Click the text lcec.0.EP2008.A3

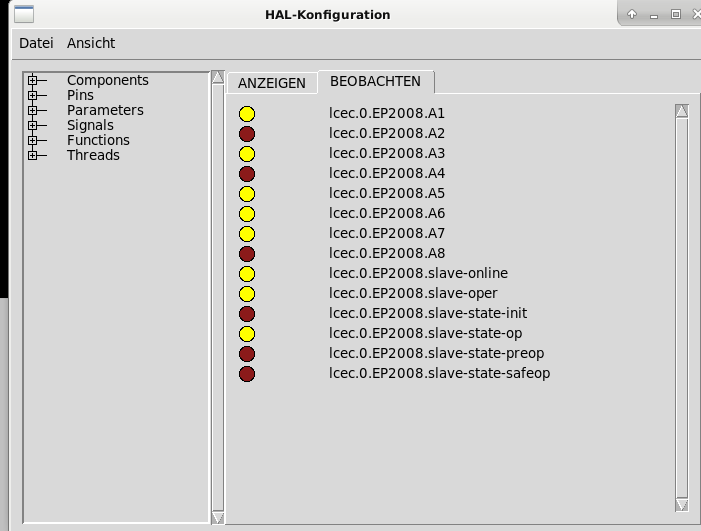(x=387, y=153)
